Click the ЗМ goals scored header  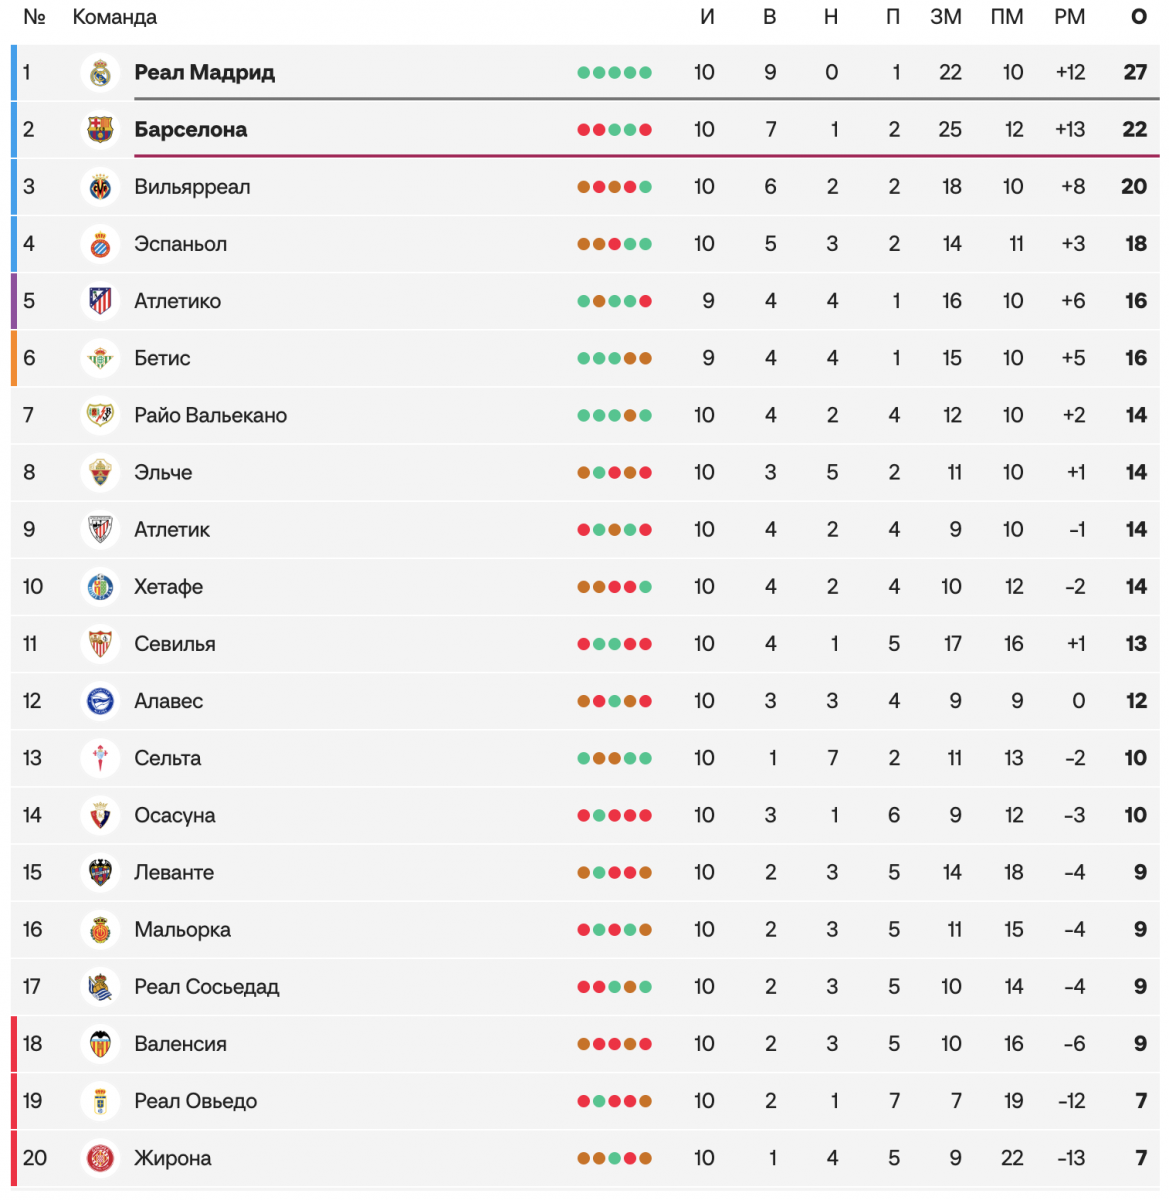945,17
